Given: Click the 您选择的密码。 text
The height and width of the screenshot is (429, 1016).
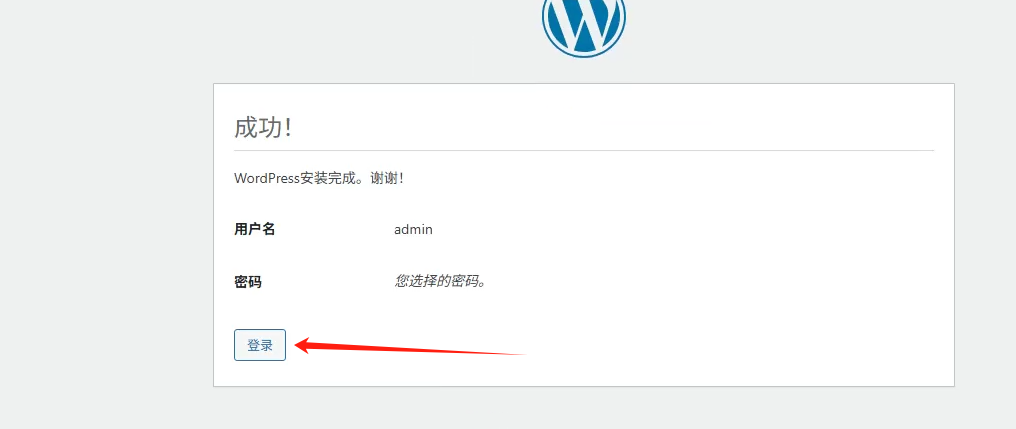Looking at the screenshot, I should click(441, 281).
